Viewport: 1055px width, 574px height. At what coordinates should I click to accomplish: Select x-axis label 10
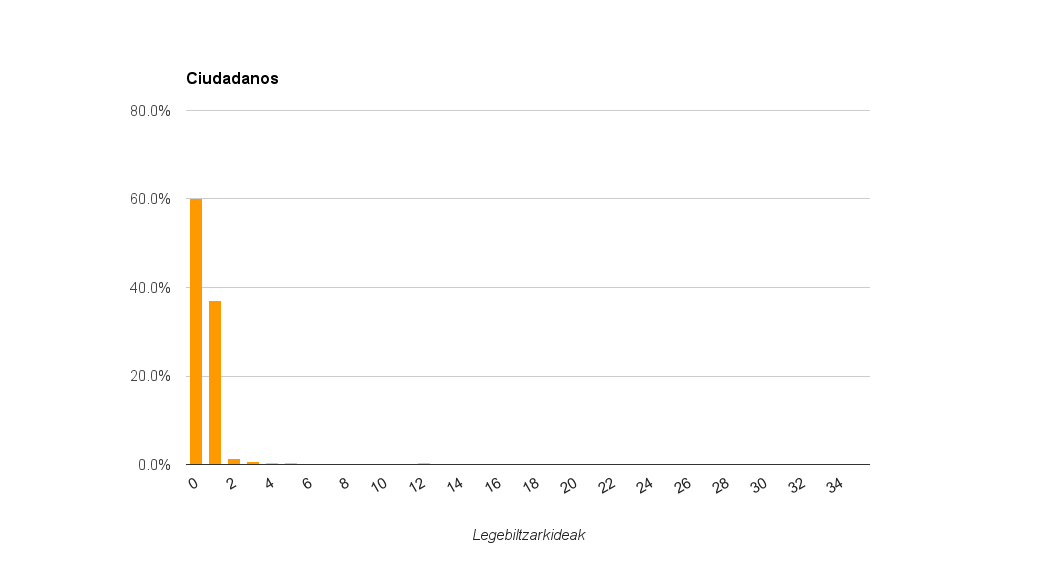(379, 485)
